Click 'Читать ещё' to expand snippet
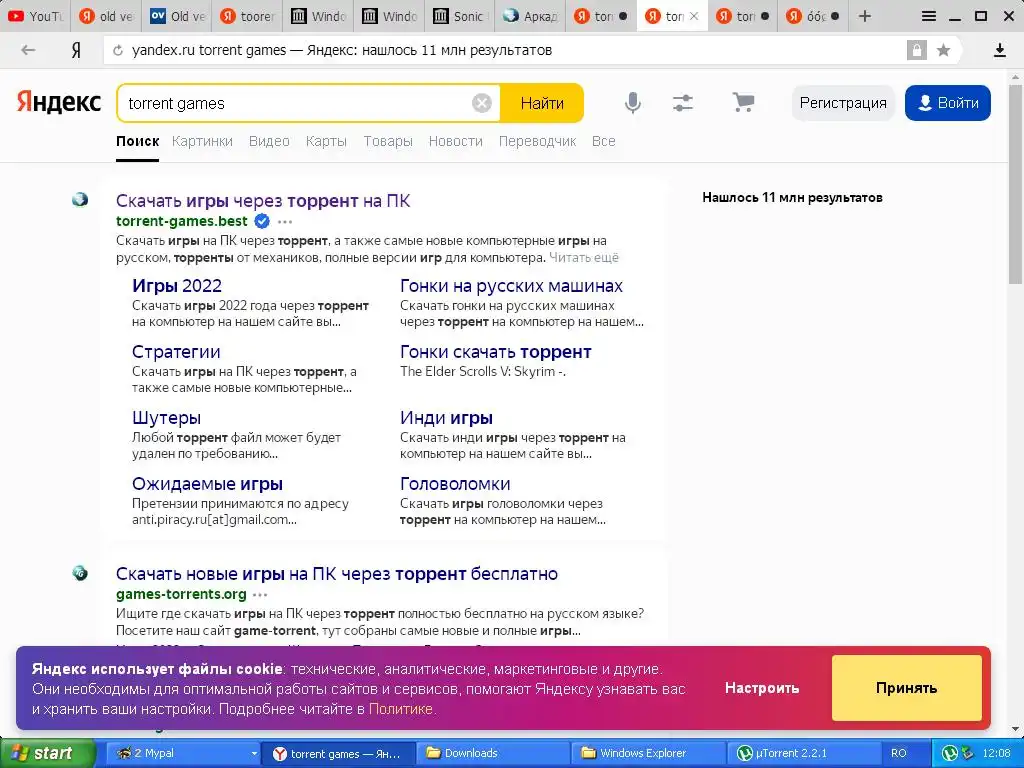The width and height of the screenshot is (1024, 768). 584,257
